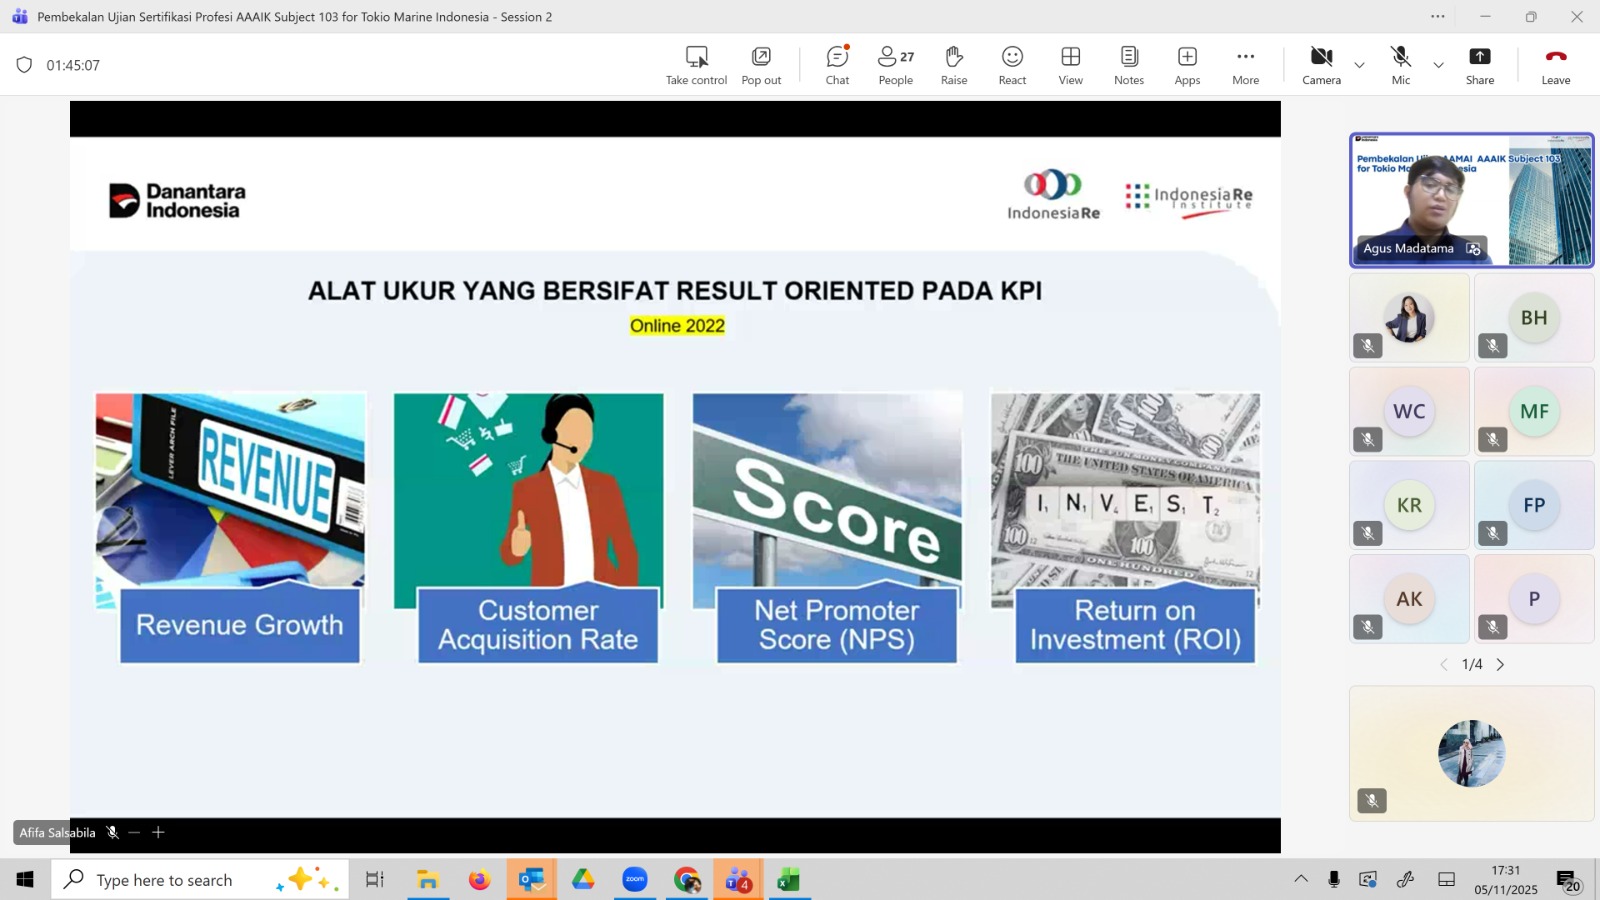Click Take control of shared content
Viewport: 1600px width, 900px height.
click(696, 65)
